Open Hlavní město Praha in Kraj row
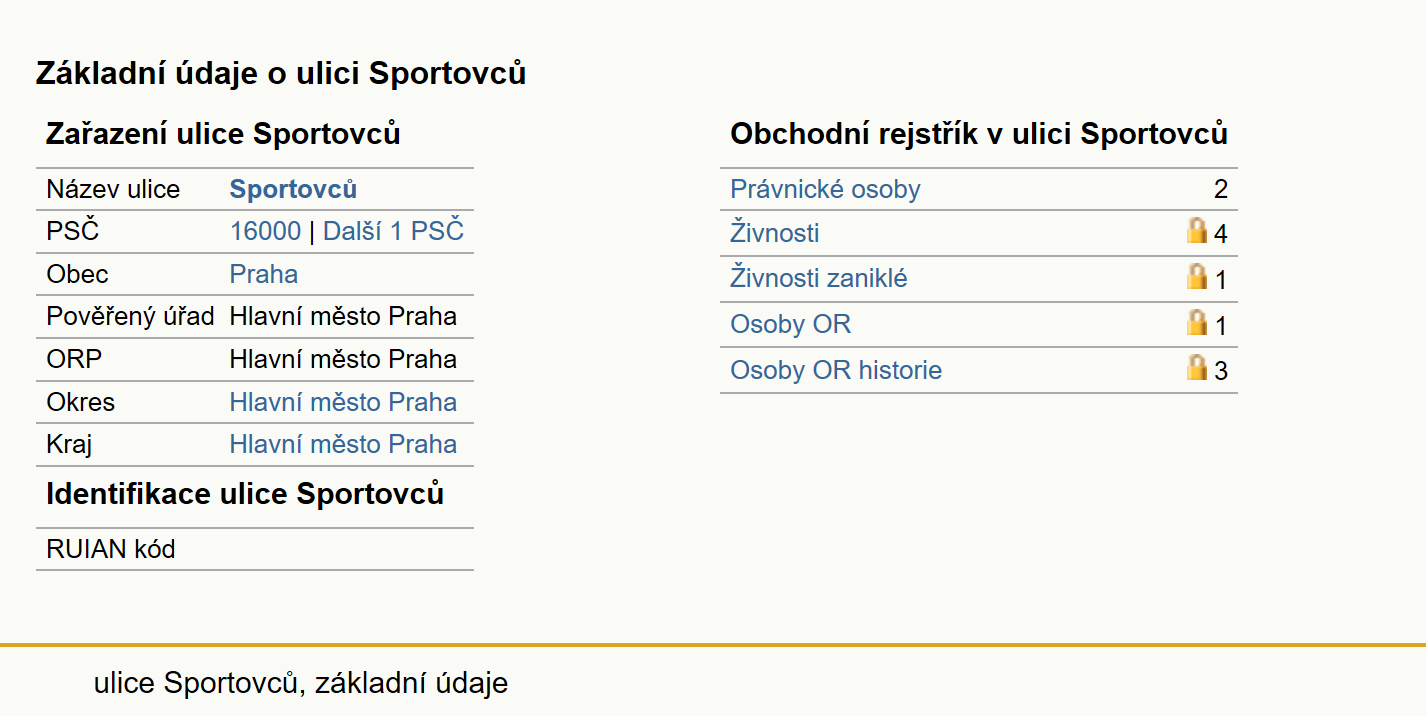1426x716 pixels. click(343, 444)
